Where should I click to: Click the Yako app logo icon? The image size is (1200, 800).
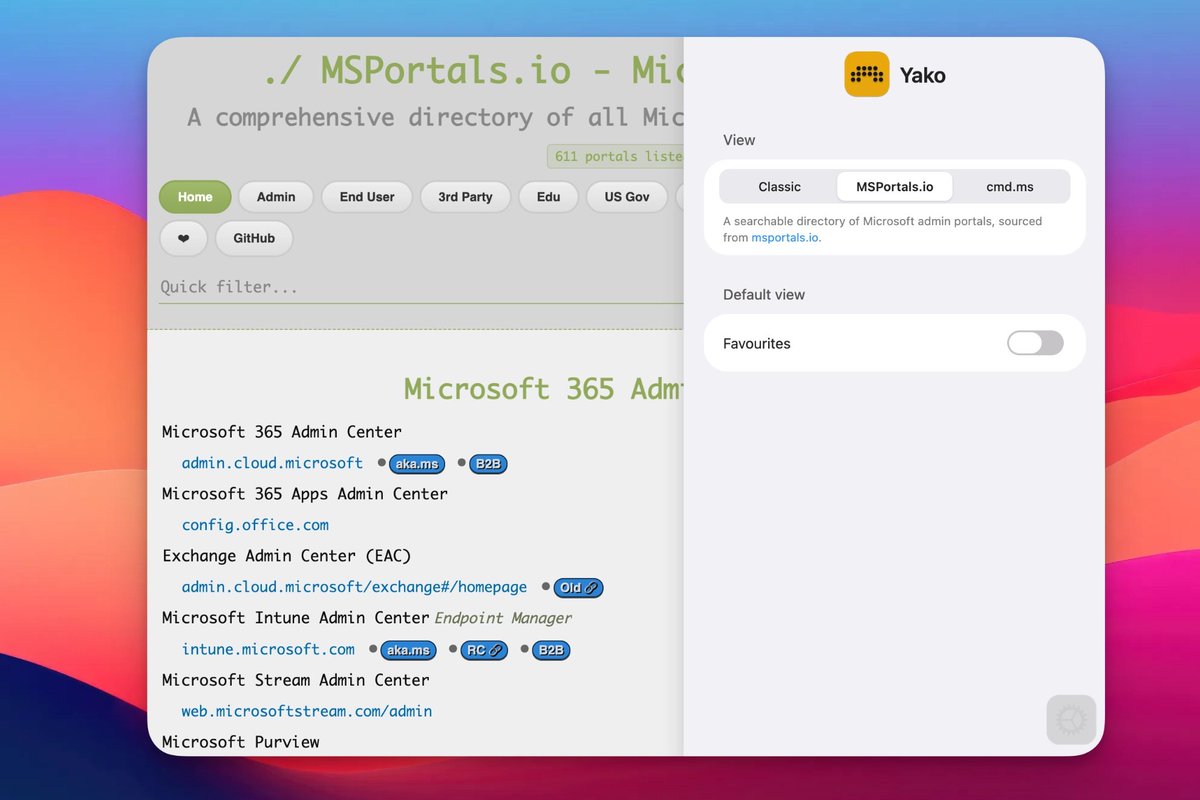tap(867, 74)
